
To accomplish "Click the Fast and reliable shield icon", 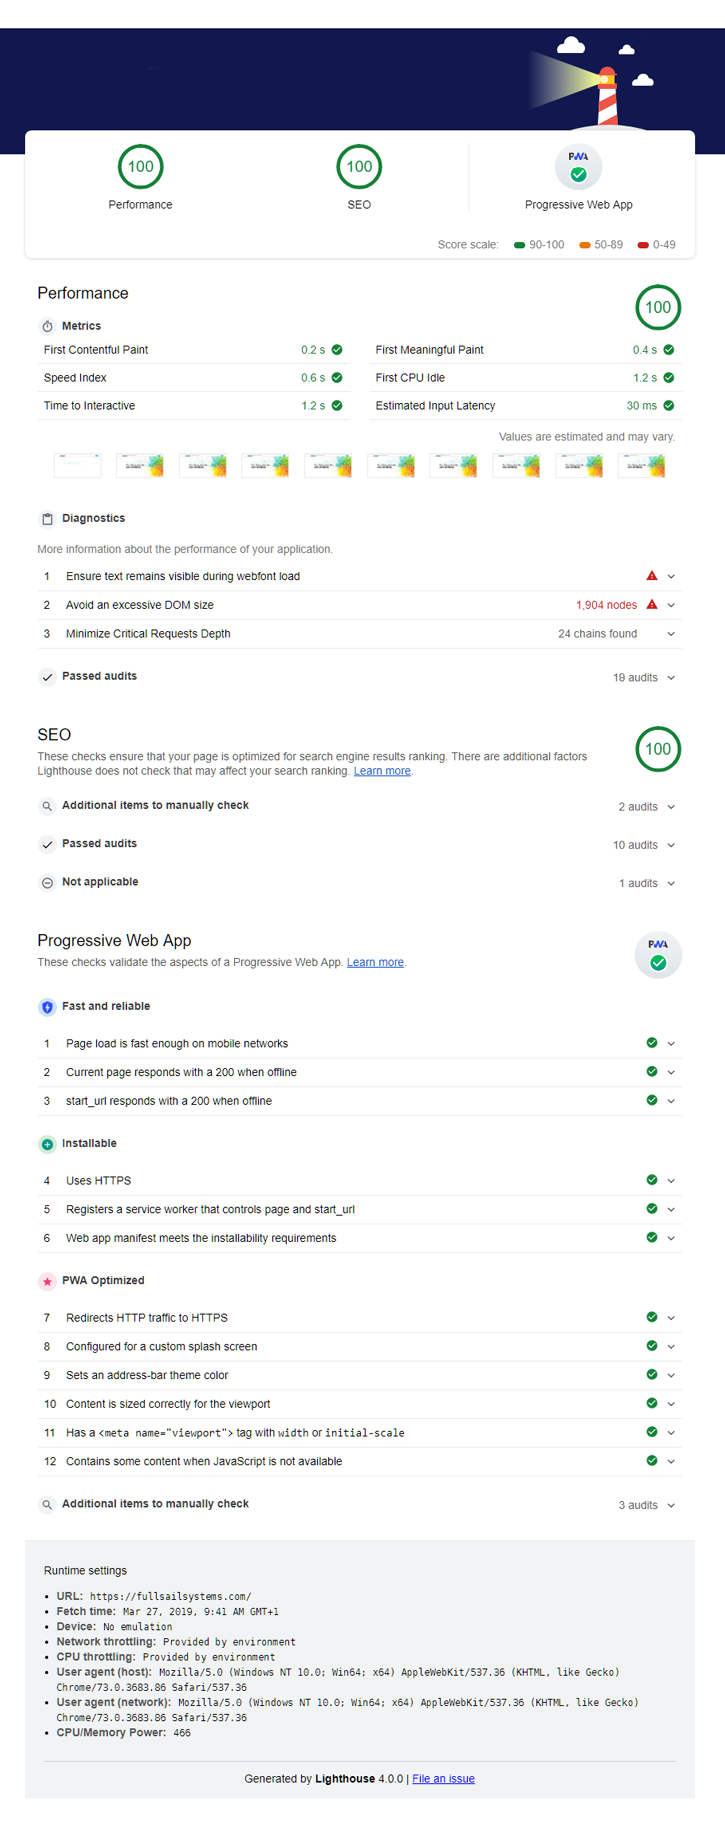I will (x=47, y=1007).
